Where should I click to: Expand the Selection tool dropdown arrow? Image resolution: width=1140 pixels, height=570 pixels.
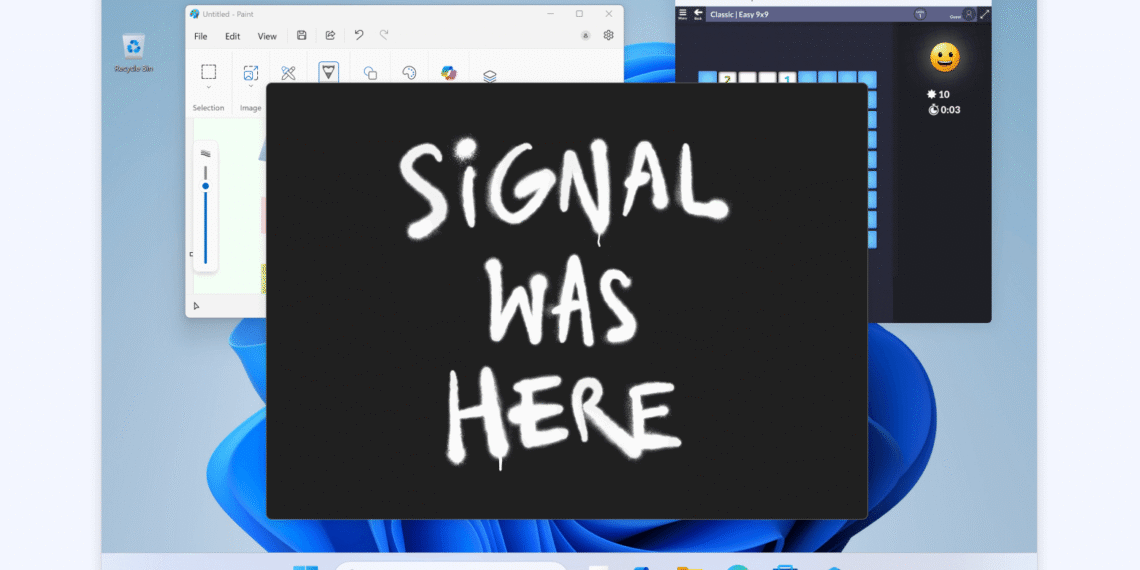click(208, 87)
